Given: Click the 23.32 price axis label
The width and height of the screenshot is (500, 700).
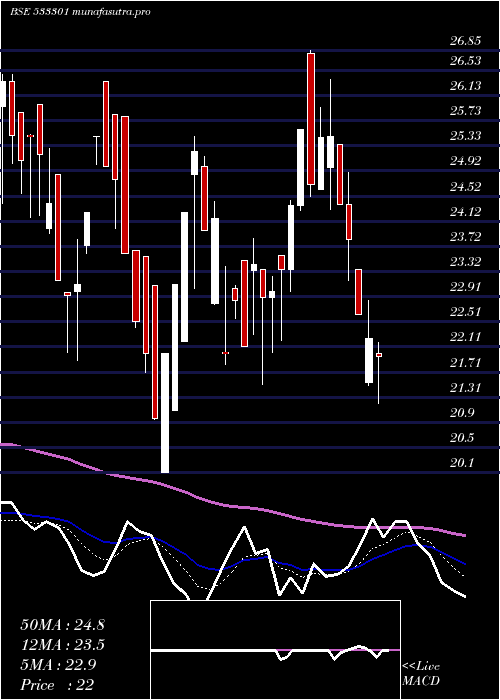Looking at the screenshot, I should point(466,261).
